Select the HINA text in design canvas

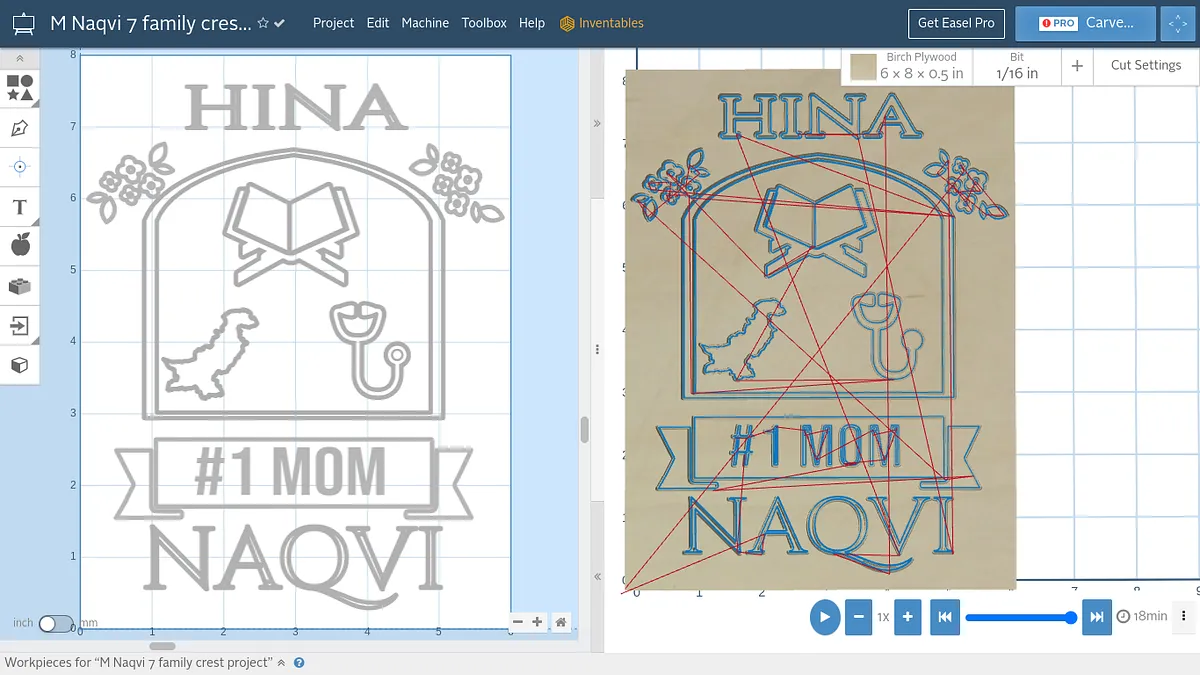(x=297, y=107)
